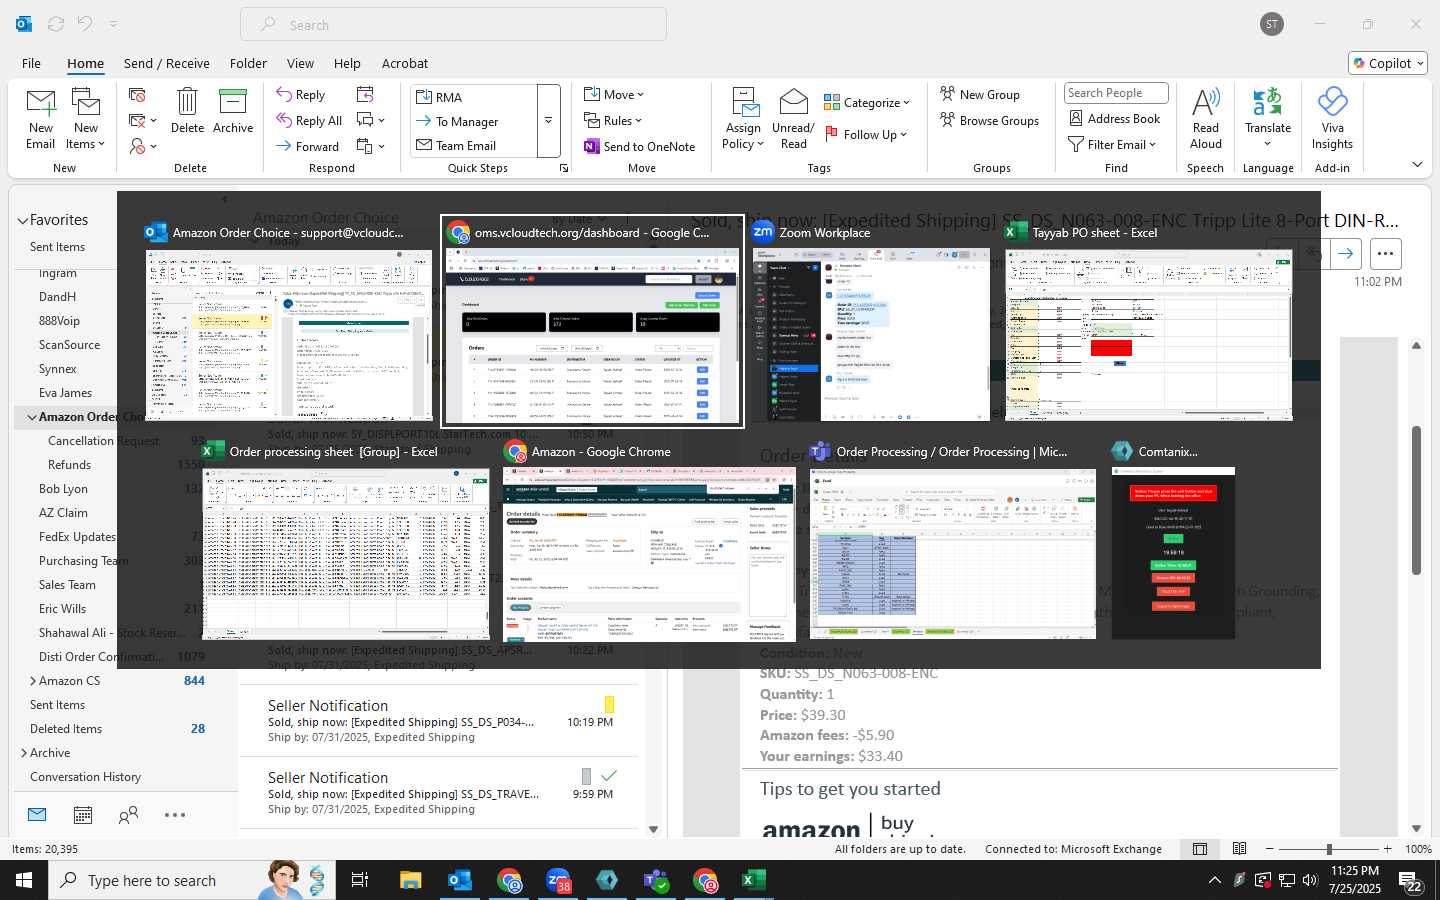Open the Address Book
This screenshot has height=900, width=1440.
(1115, 118)
